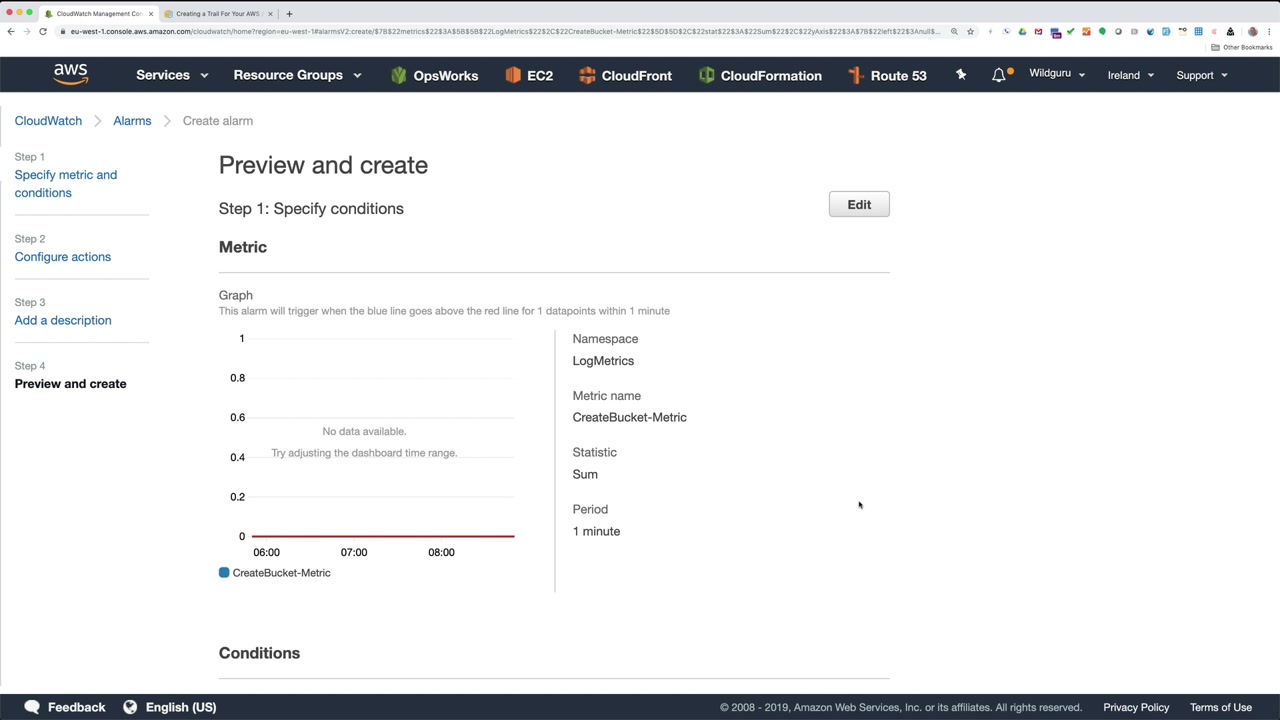
Task: Go back with the browser back arrow
Action: coord(11,32)
